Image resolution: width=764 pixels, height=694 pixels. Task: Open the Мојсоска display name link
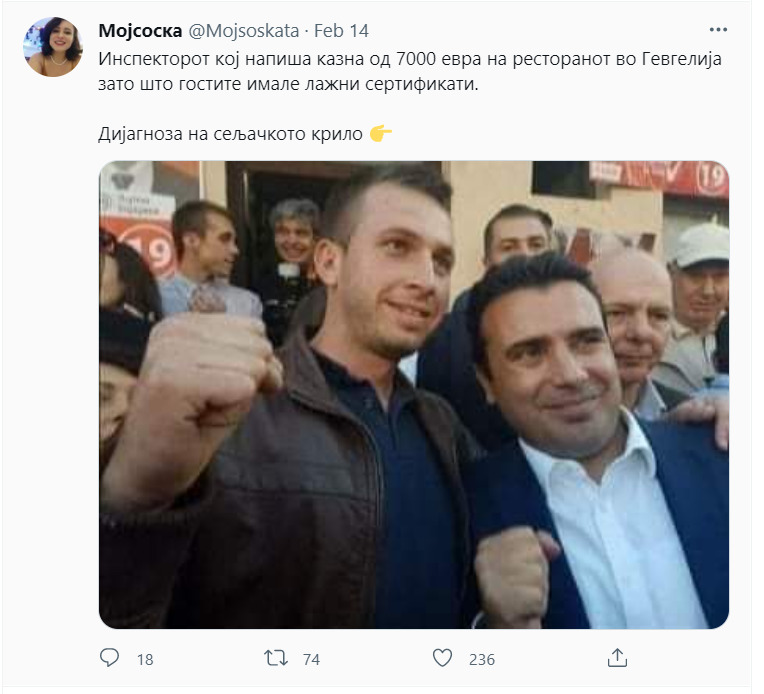point(140,31)
